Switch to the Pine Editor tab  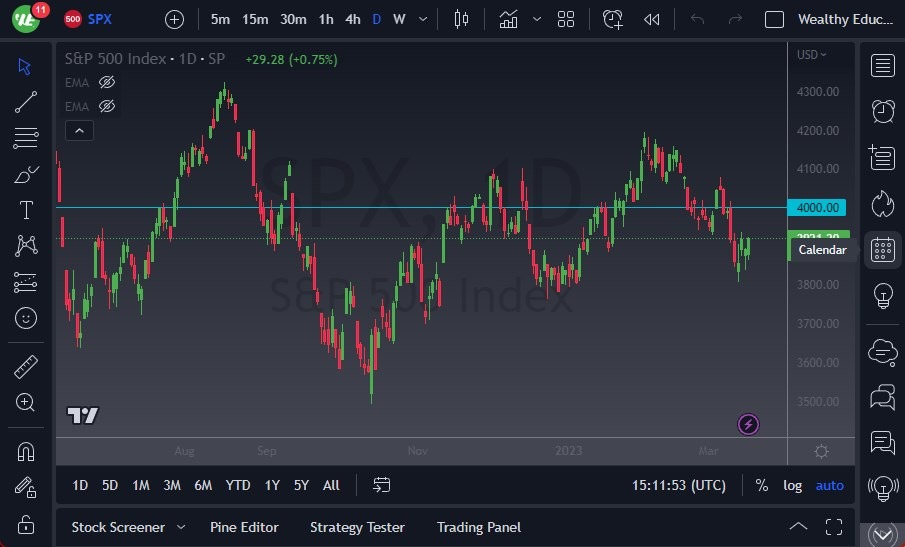tap(244, 527)
